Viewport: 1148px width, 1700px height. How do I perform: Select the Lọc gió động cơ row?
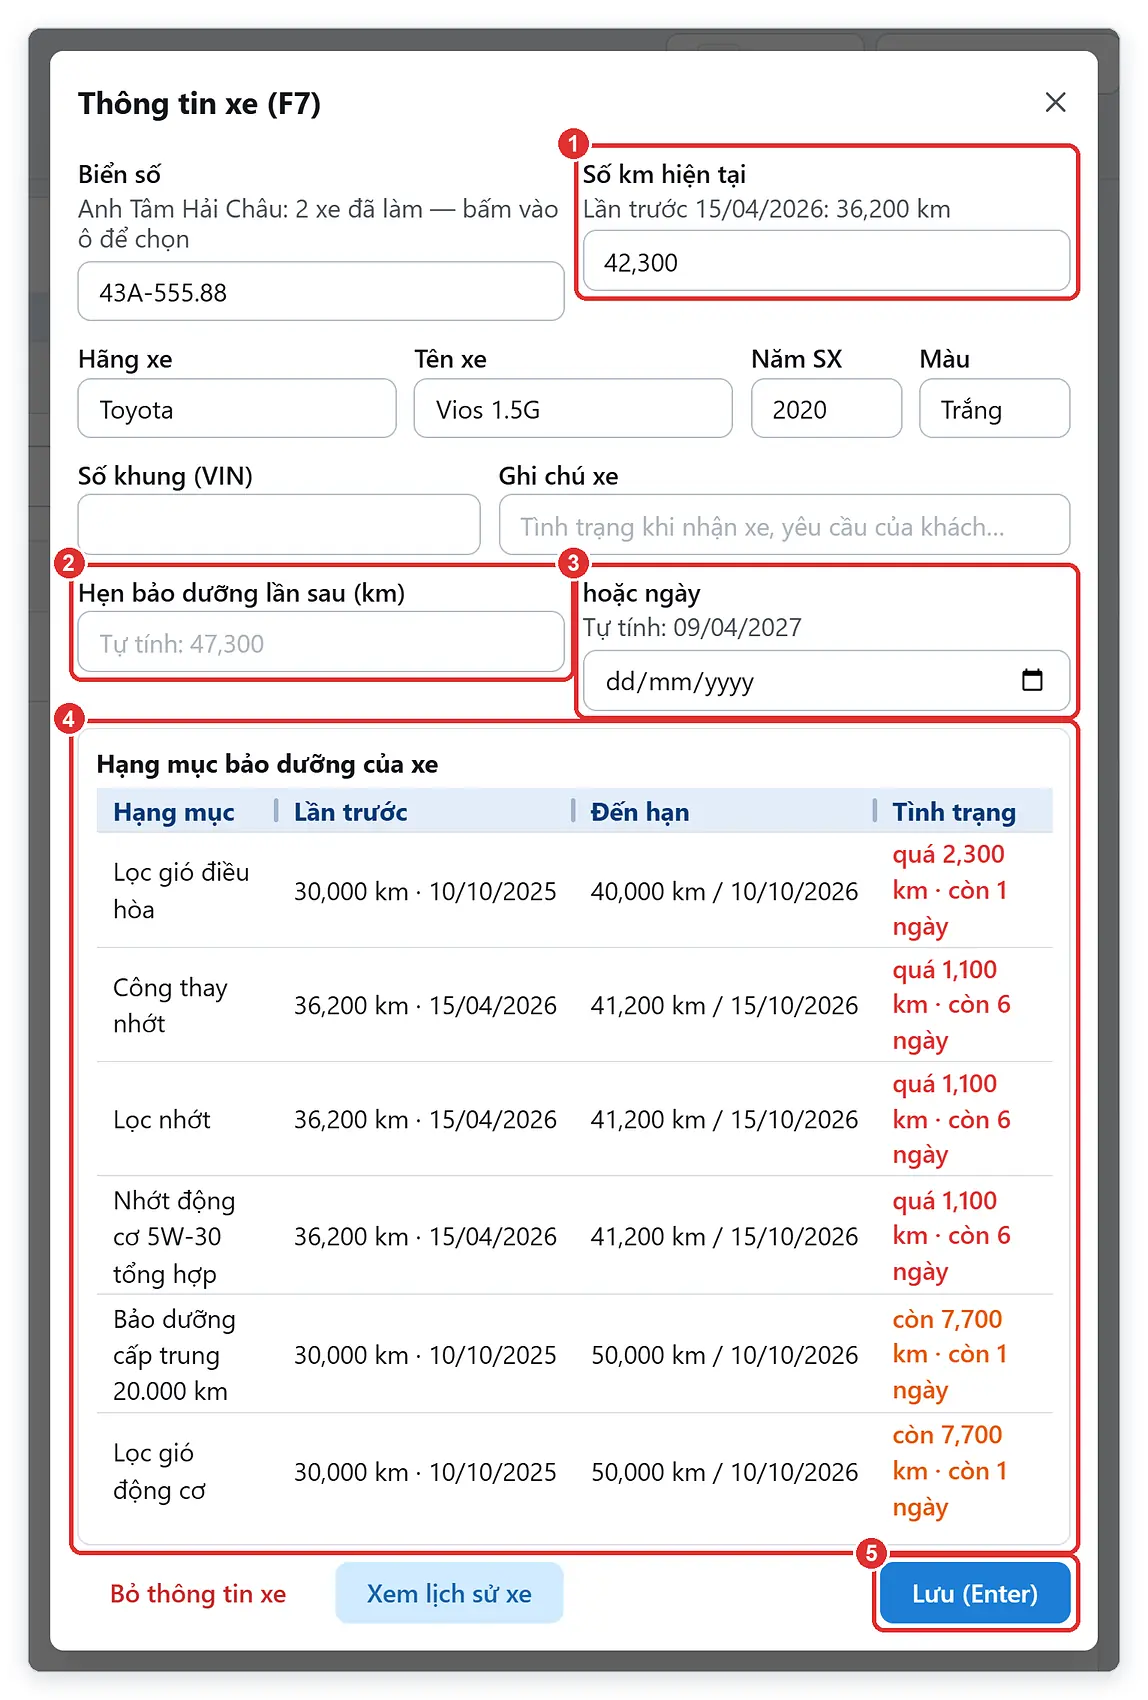(574, 1471)
